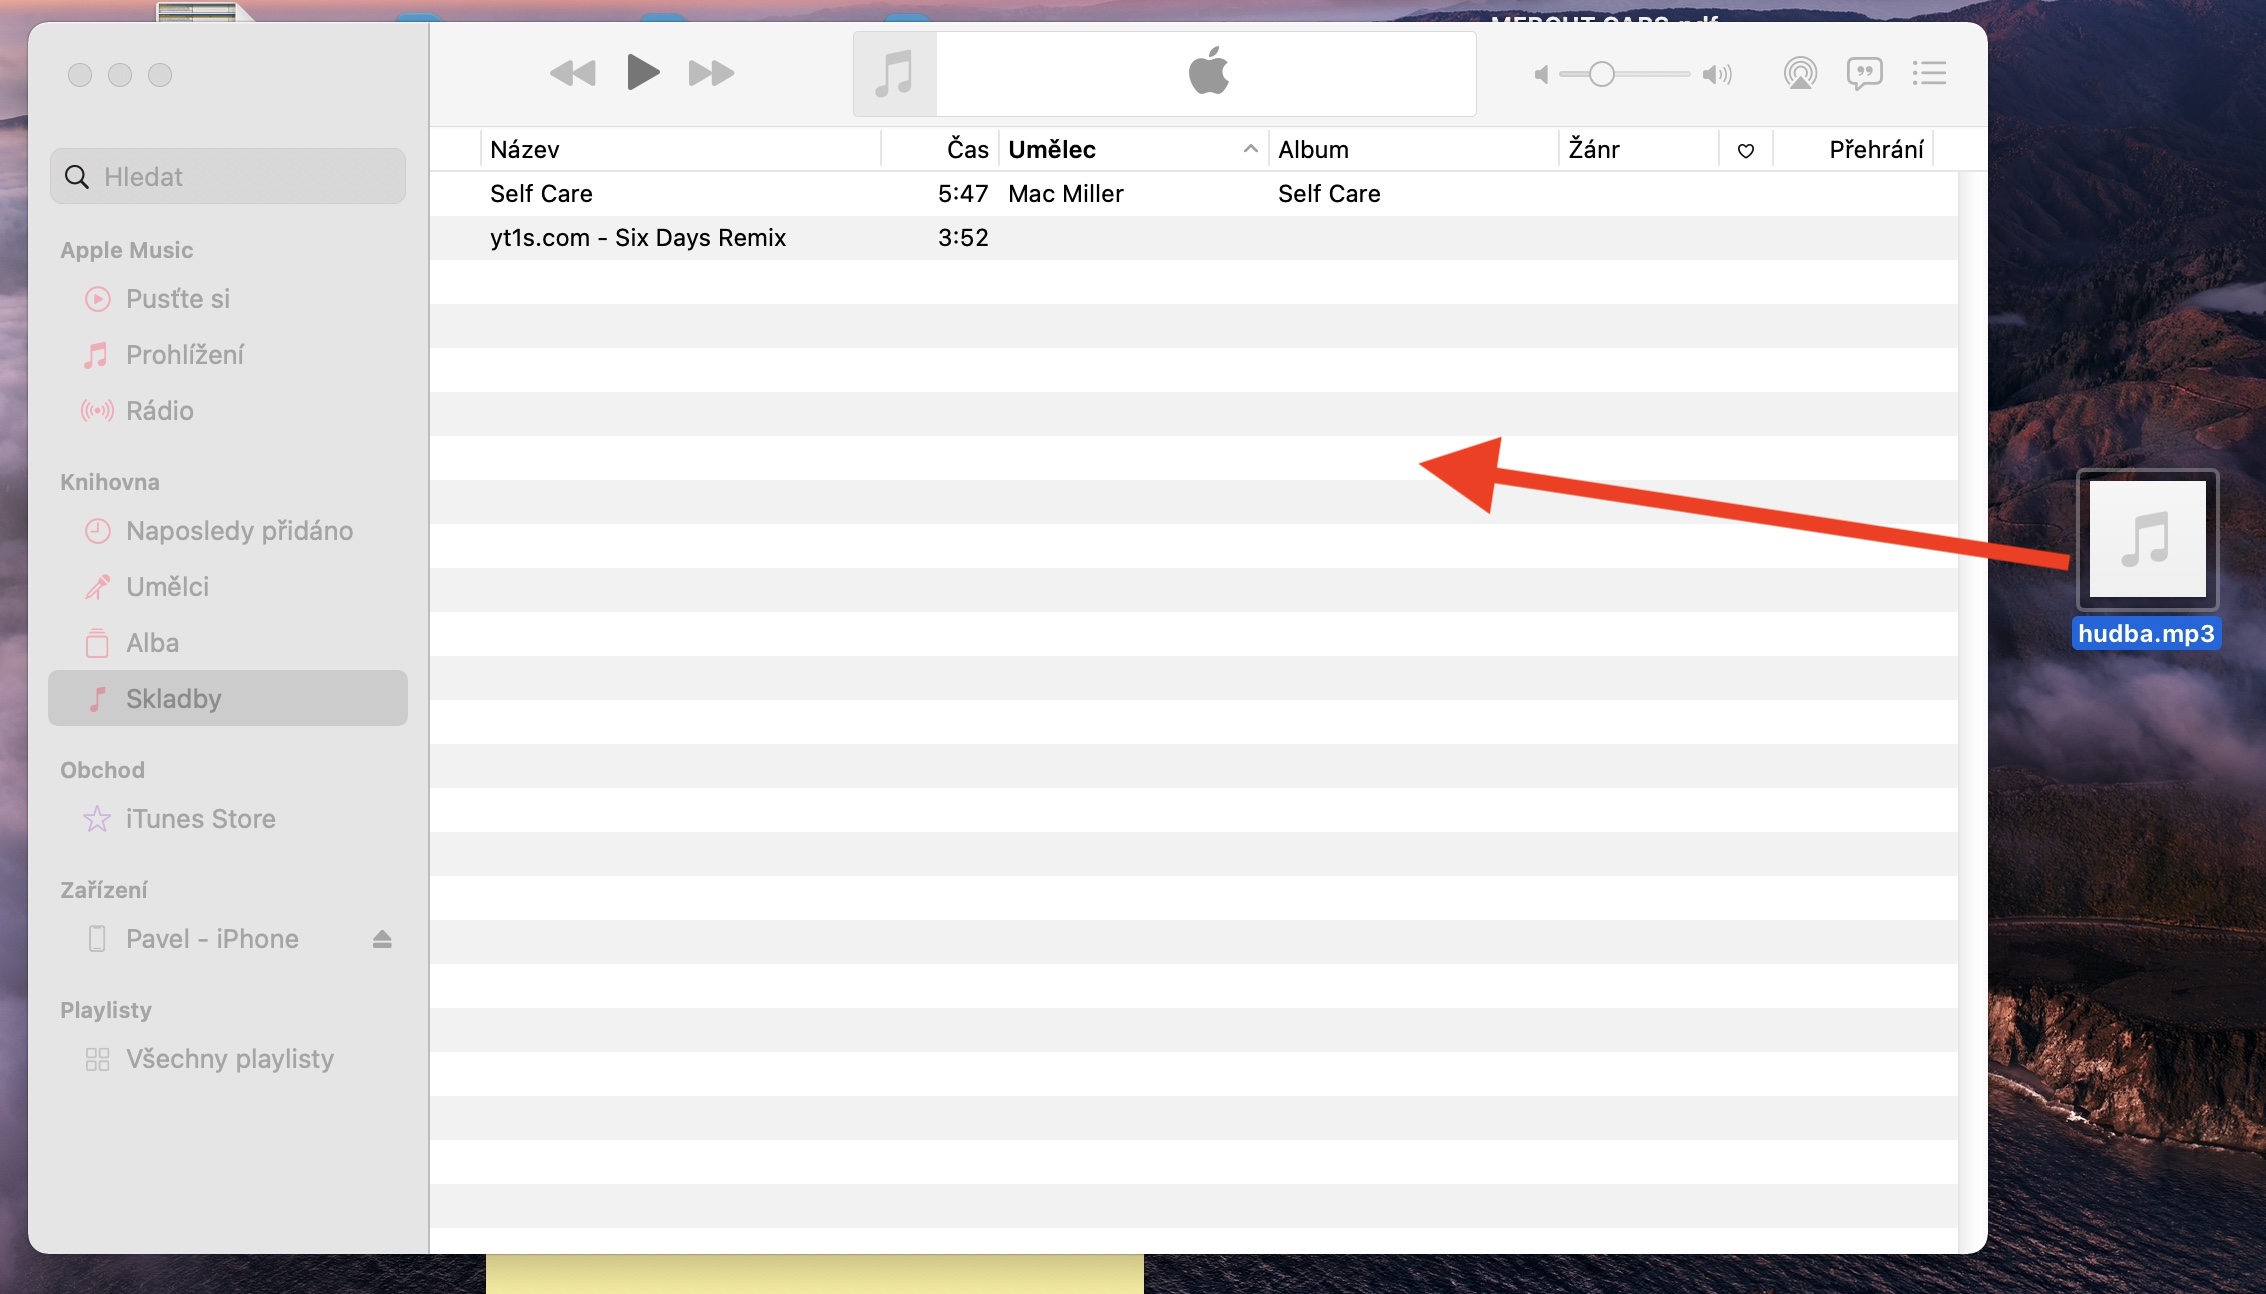Open the Up Next list icon
This screenshot has height=1294, width=2266.
click(1929, 73)
